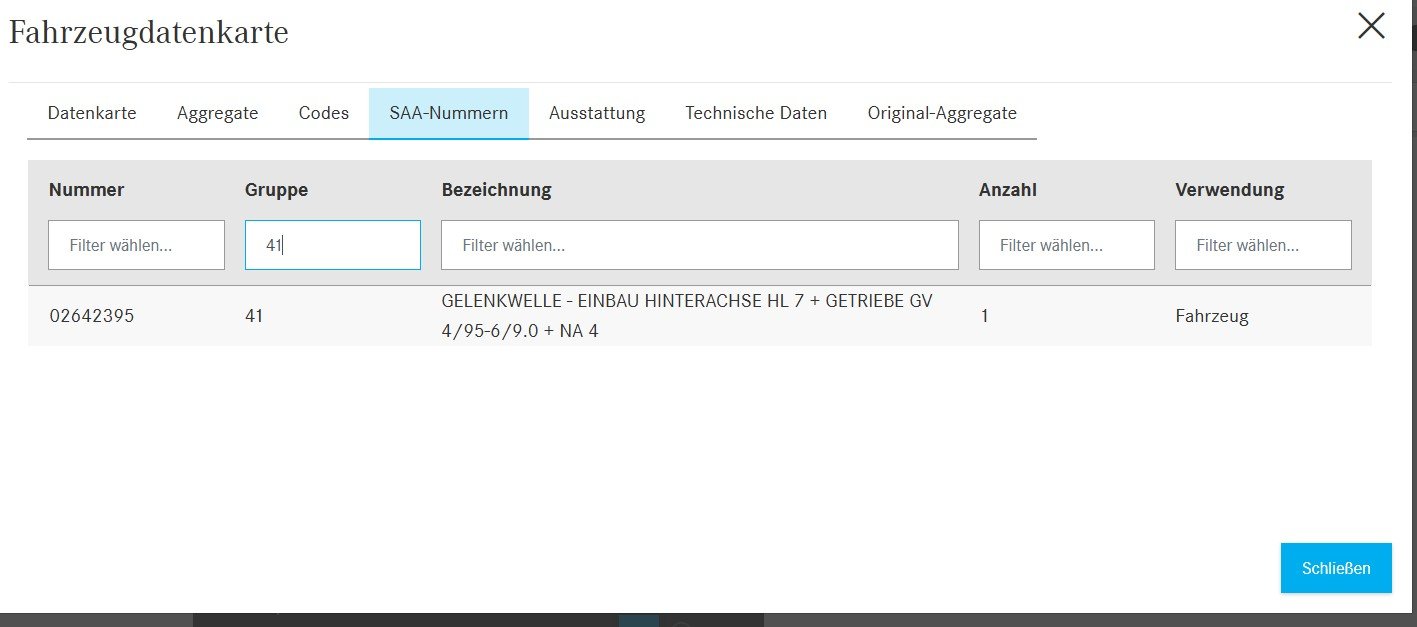Close the Fahrzeugdatenkarte dialog with the X icon
This screenshot has height=627, width=1417.
coord(1371,26)
